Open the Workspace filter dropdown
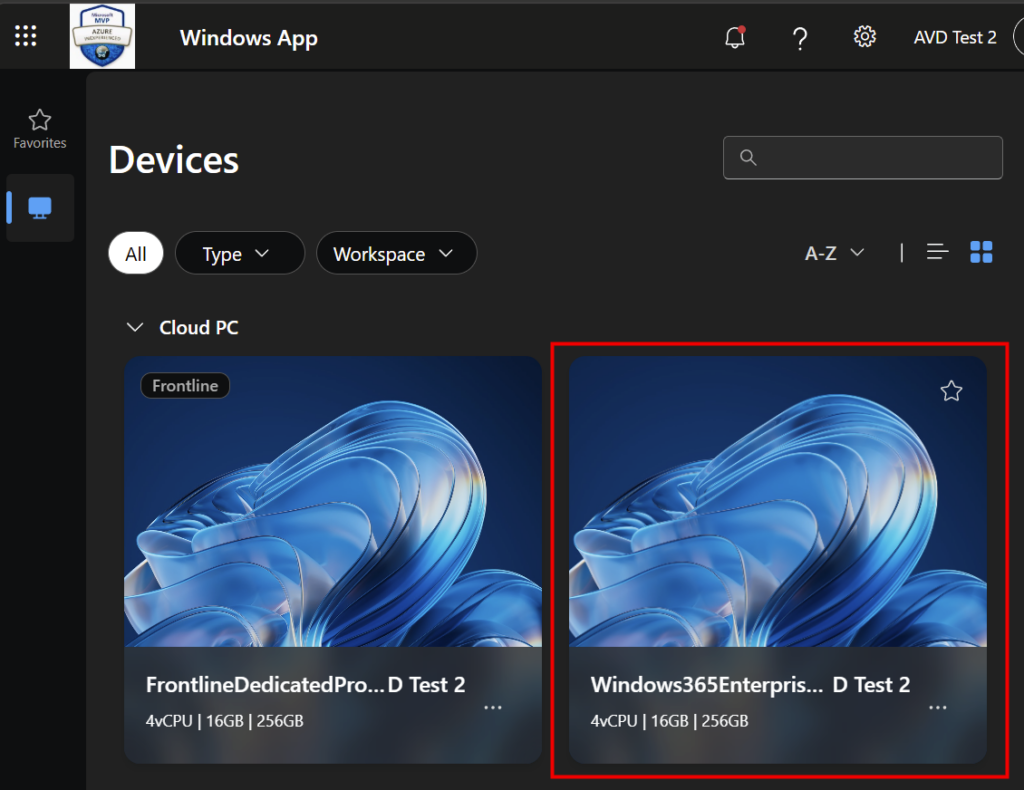This screenshot has width=1024, height=790. coord(395,254)
